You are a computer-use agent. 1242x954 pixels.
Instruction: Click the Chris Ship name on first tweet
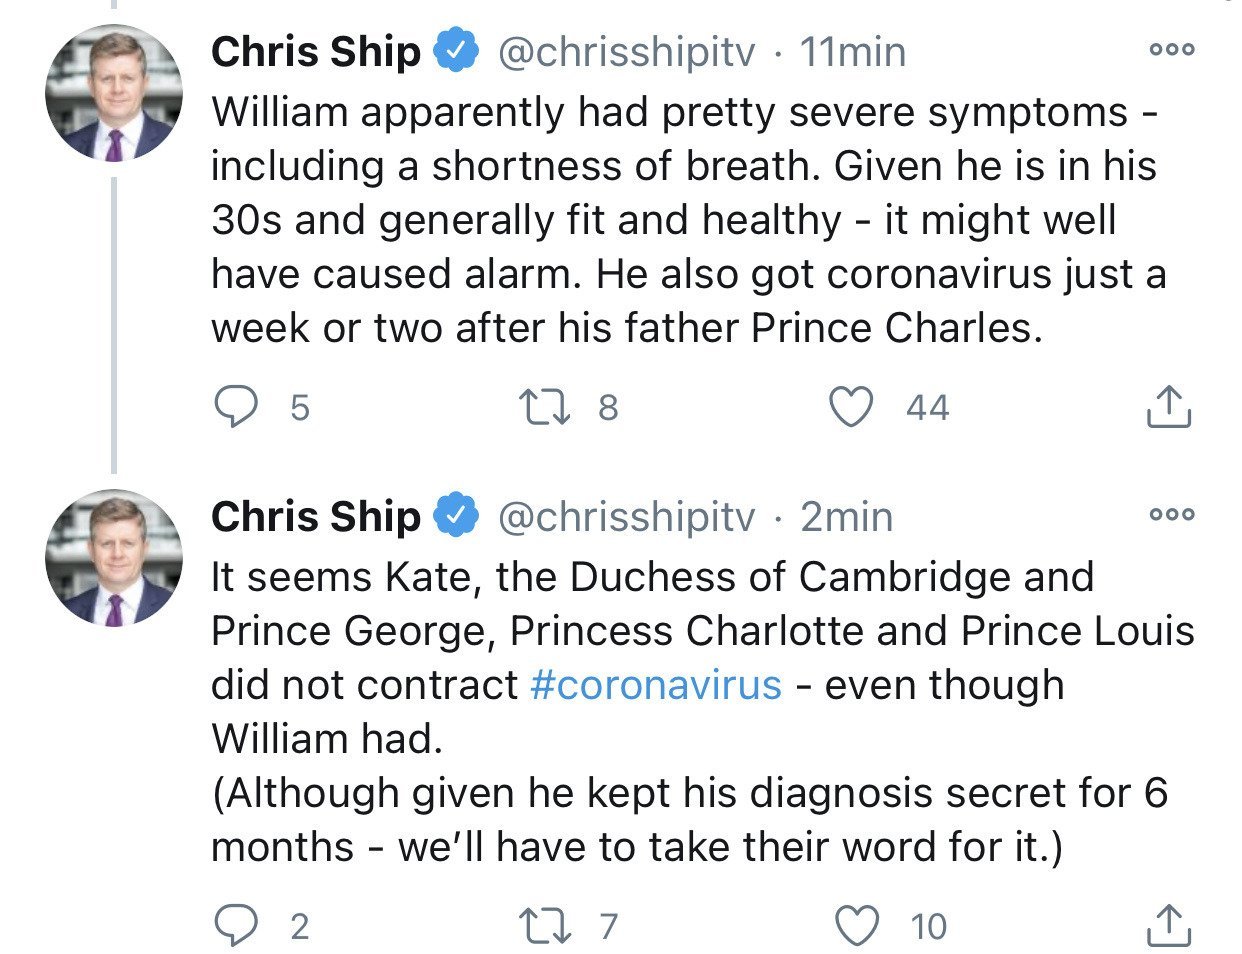[316, 52]
